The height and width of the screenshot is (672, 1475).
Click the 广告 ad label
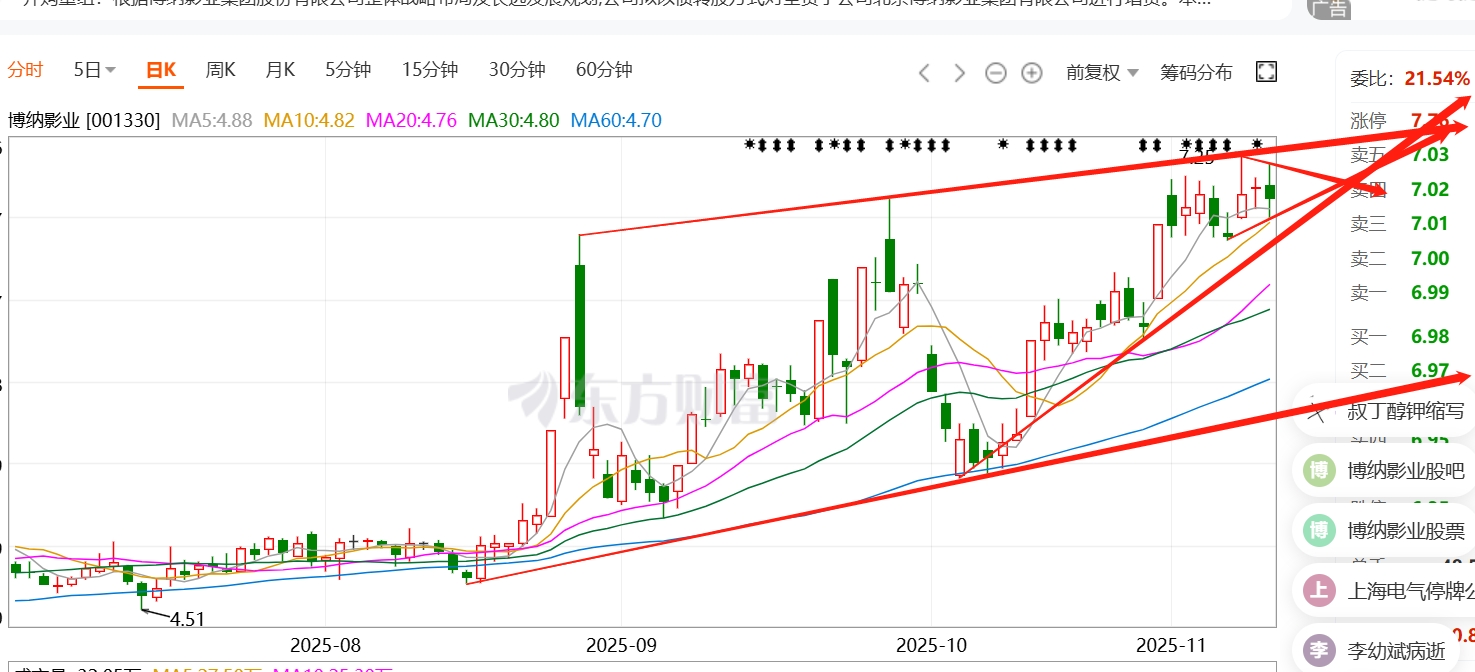[x=1328, y=8]
